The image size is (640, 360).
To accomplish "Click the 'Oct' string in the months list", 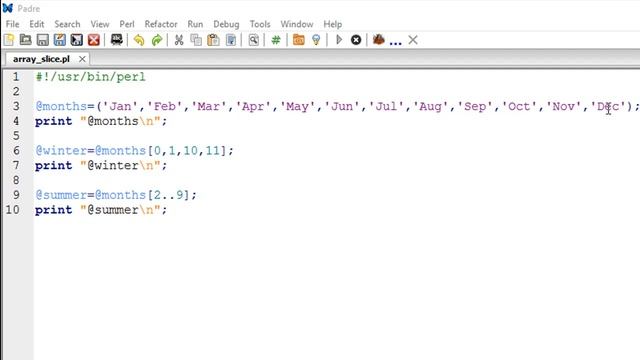I will [519, 106].
